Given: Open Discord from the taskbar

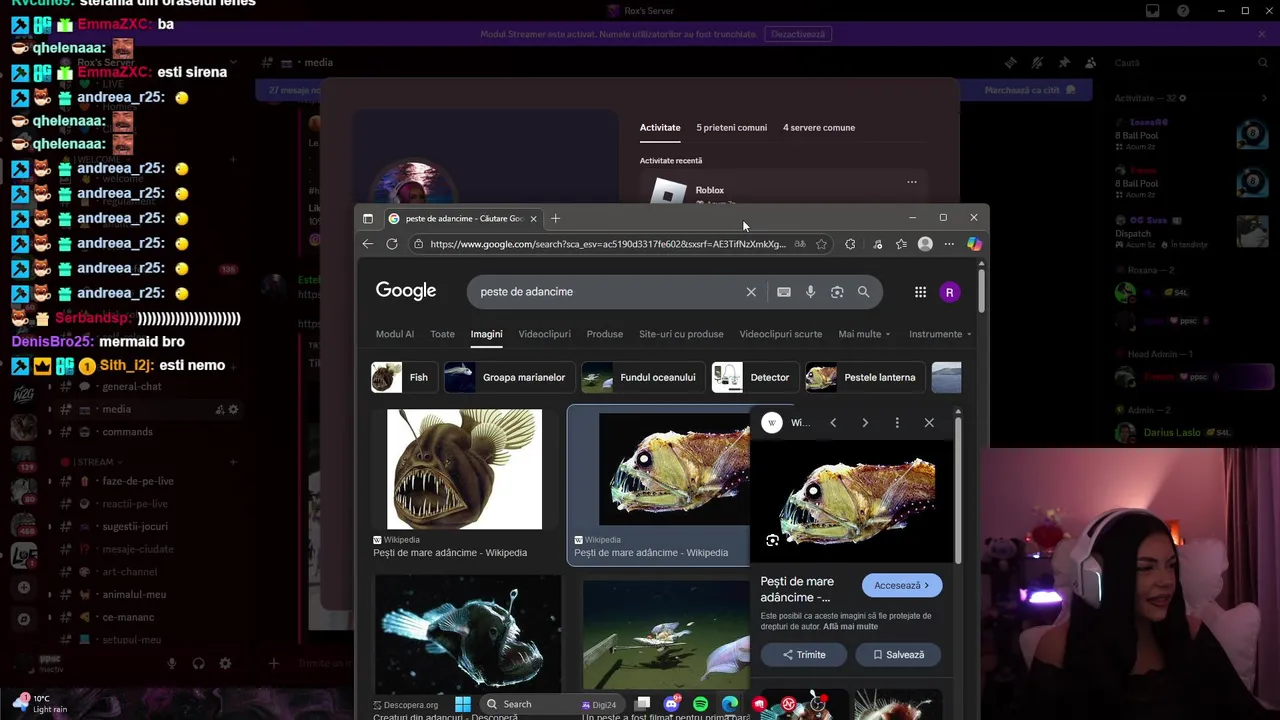Looking at the screenshot, I should pos(671,704).
